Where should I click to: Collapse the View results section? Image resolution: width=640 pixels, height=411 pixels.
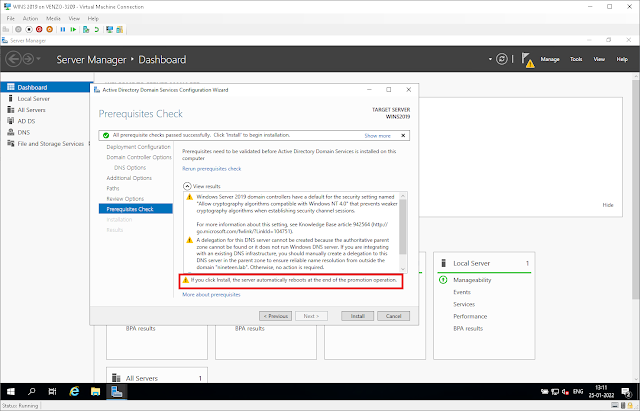click(x=187, y=186)
